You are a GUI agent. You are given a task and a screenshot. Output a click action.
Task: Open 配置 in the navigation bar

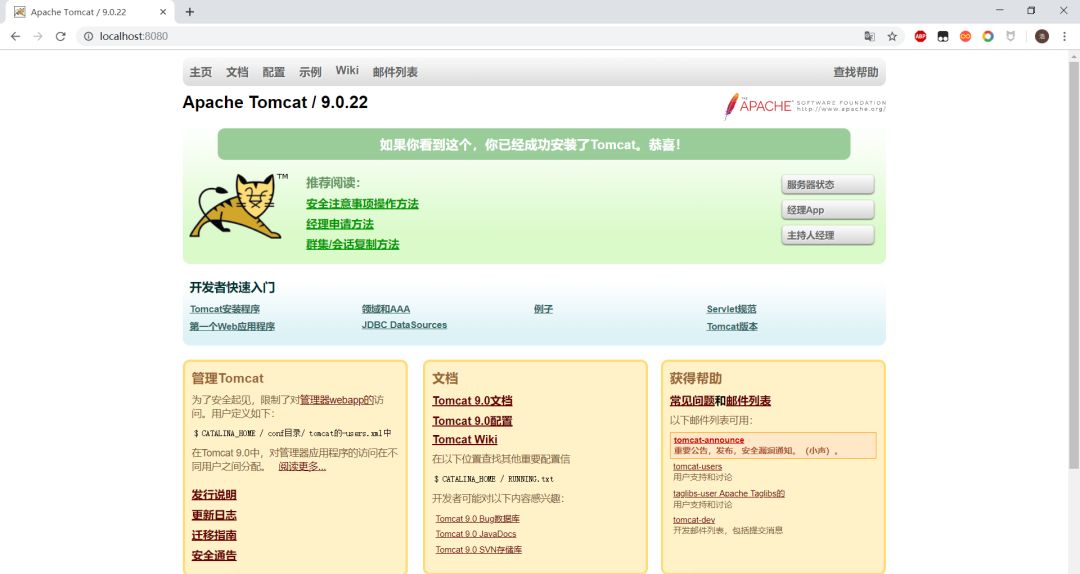[x=273, y=72]
